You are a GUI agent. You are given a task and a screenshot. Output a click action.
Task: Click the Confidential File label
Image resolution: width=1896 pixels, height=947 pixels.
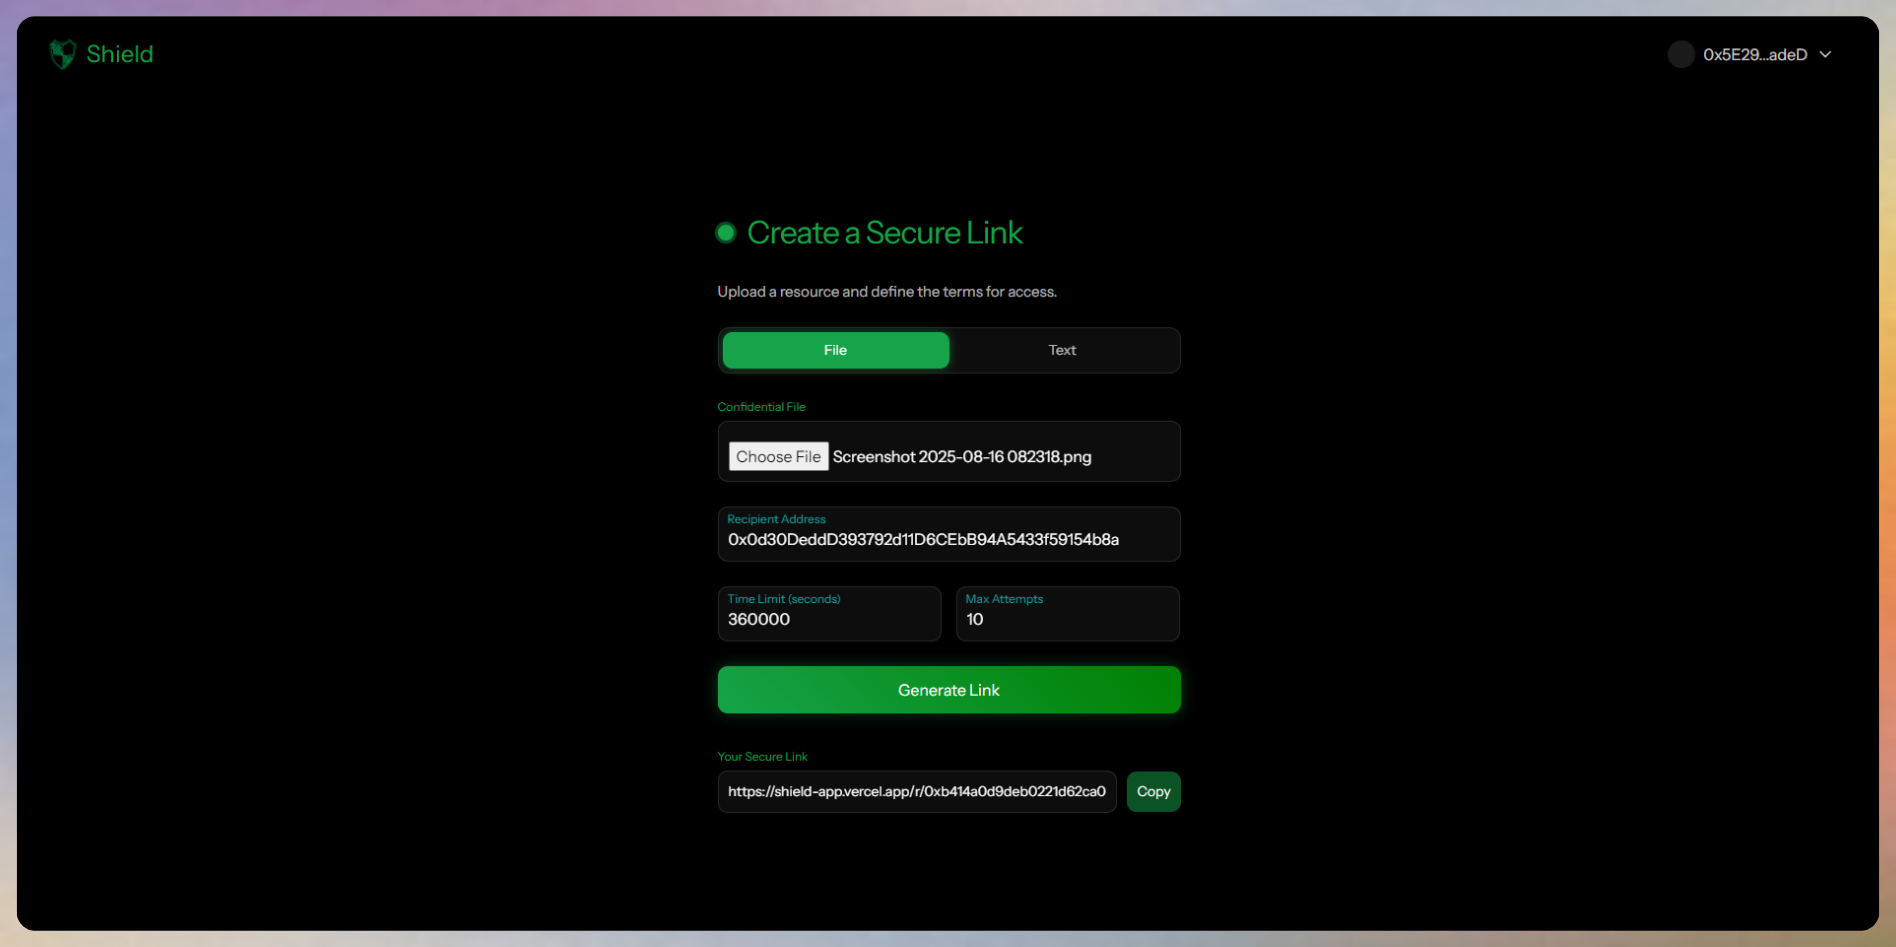(761, 407)
